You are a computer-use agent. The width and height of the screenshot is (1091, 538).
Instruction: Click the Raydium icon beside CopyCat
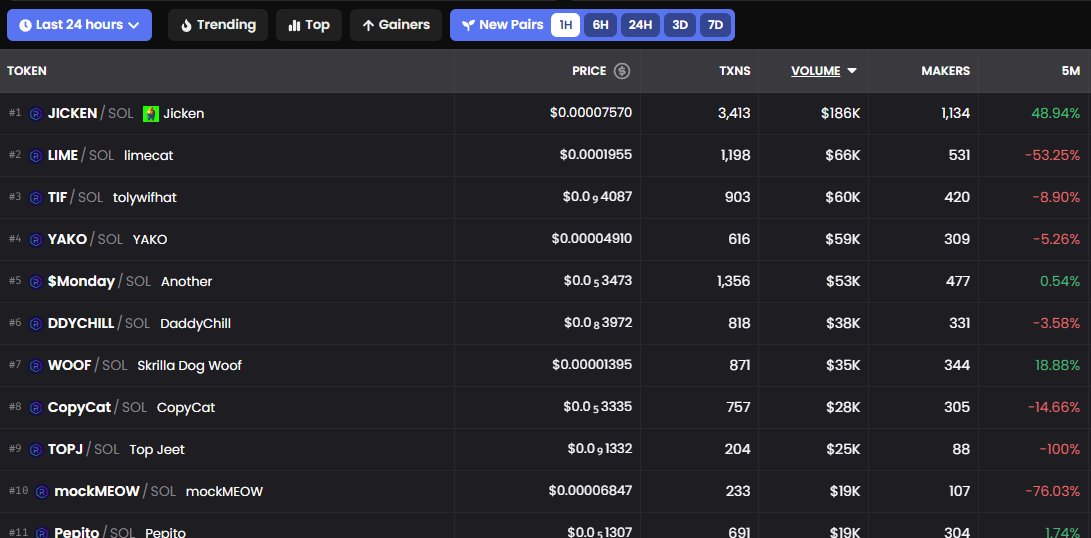pos(35,408)
